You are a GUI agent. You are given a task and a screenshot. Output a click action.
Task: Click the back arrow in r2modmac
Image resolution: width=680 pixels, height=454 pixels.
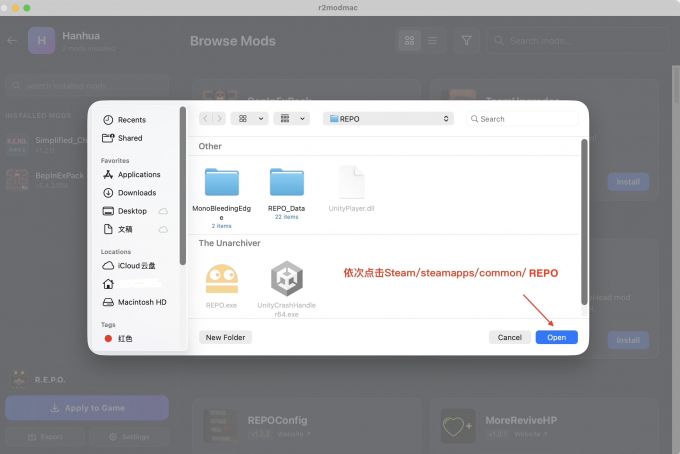12,41
